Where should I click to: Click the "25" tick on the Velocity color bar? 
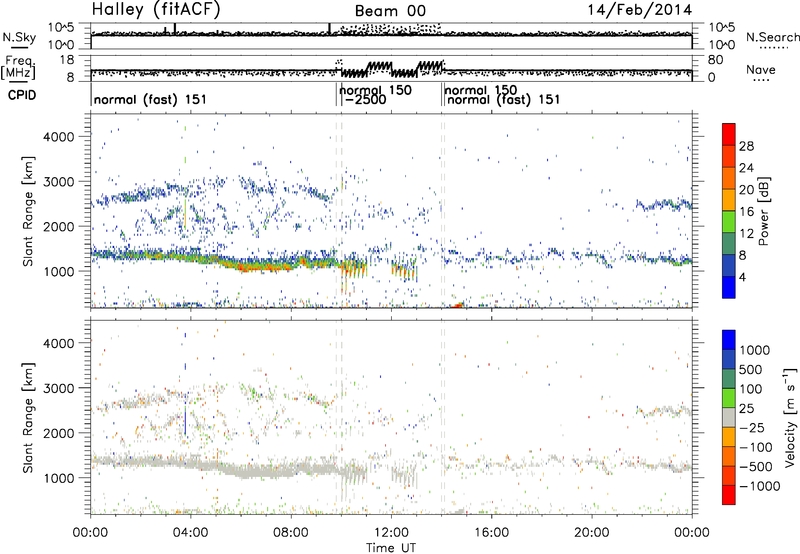pyautogui.click(x=747, y=409)
